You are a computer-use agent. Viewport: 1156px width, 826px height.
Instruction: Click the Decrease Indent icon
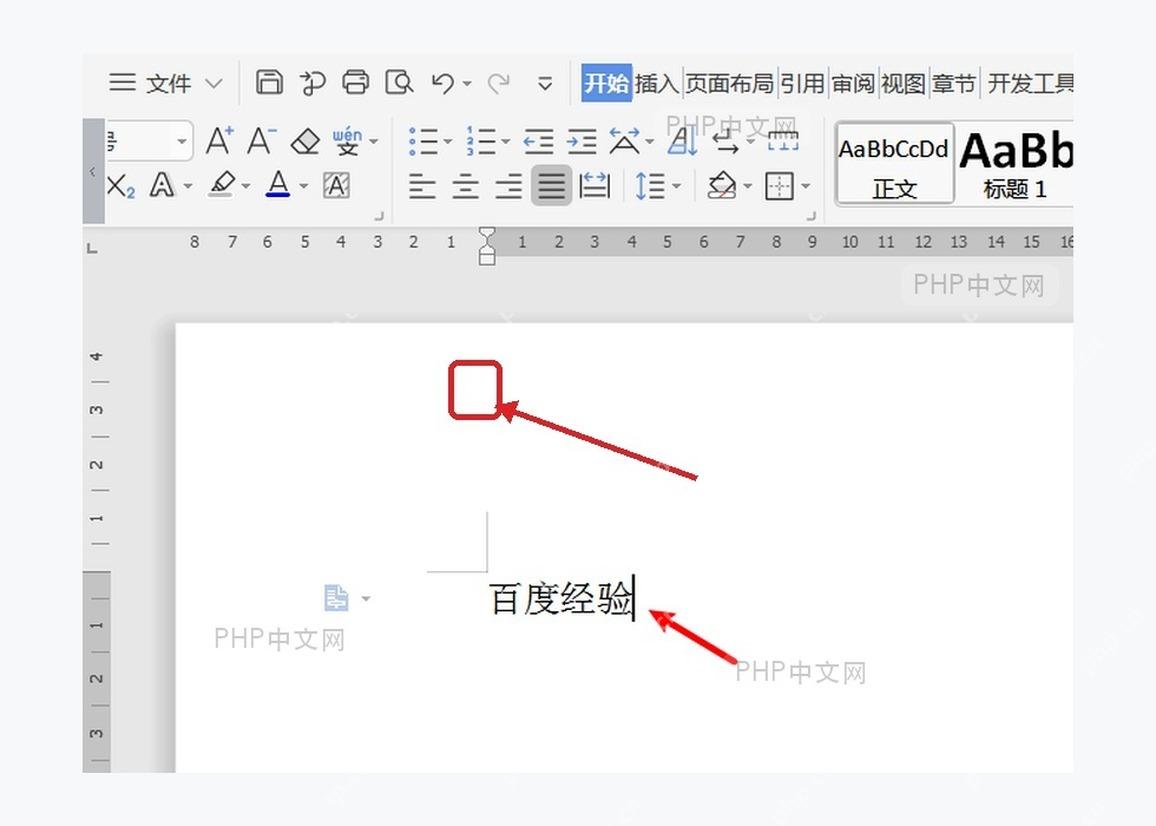tap(538, 141)
